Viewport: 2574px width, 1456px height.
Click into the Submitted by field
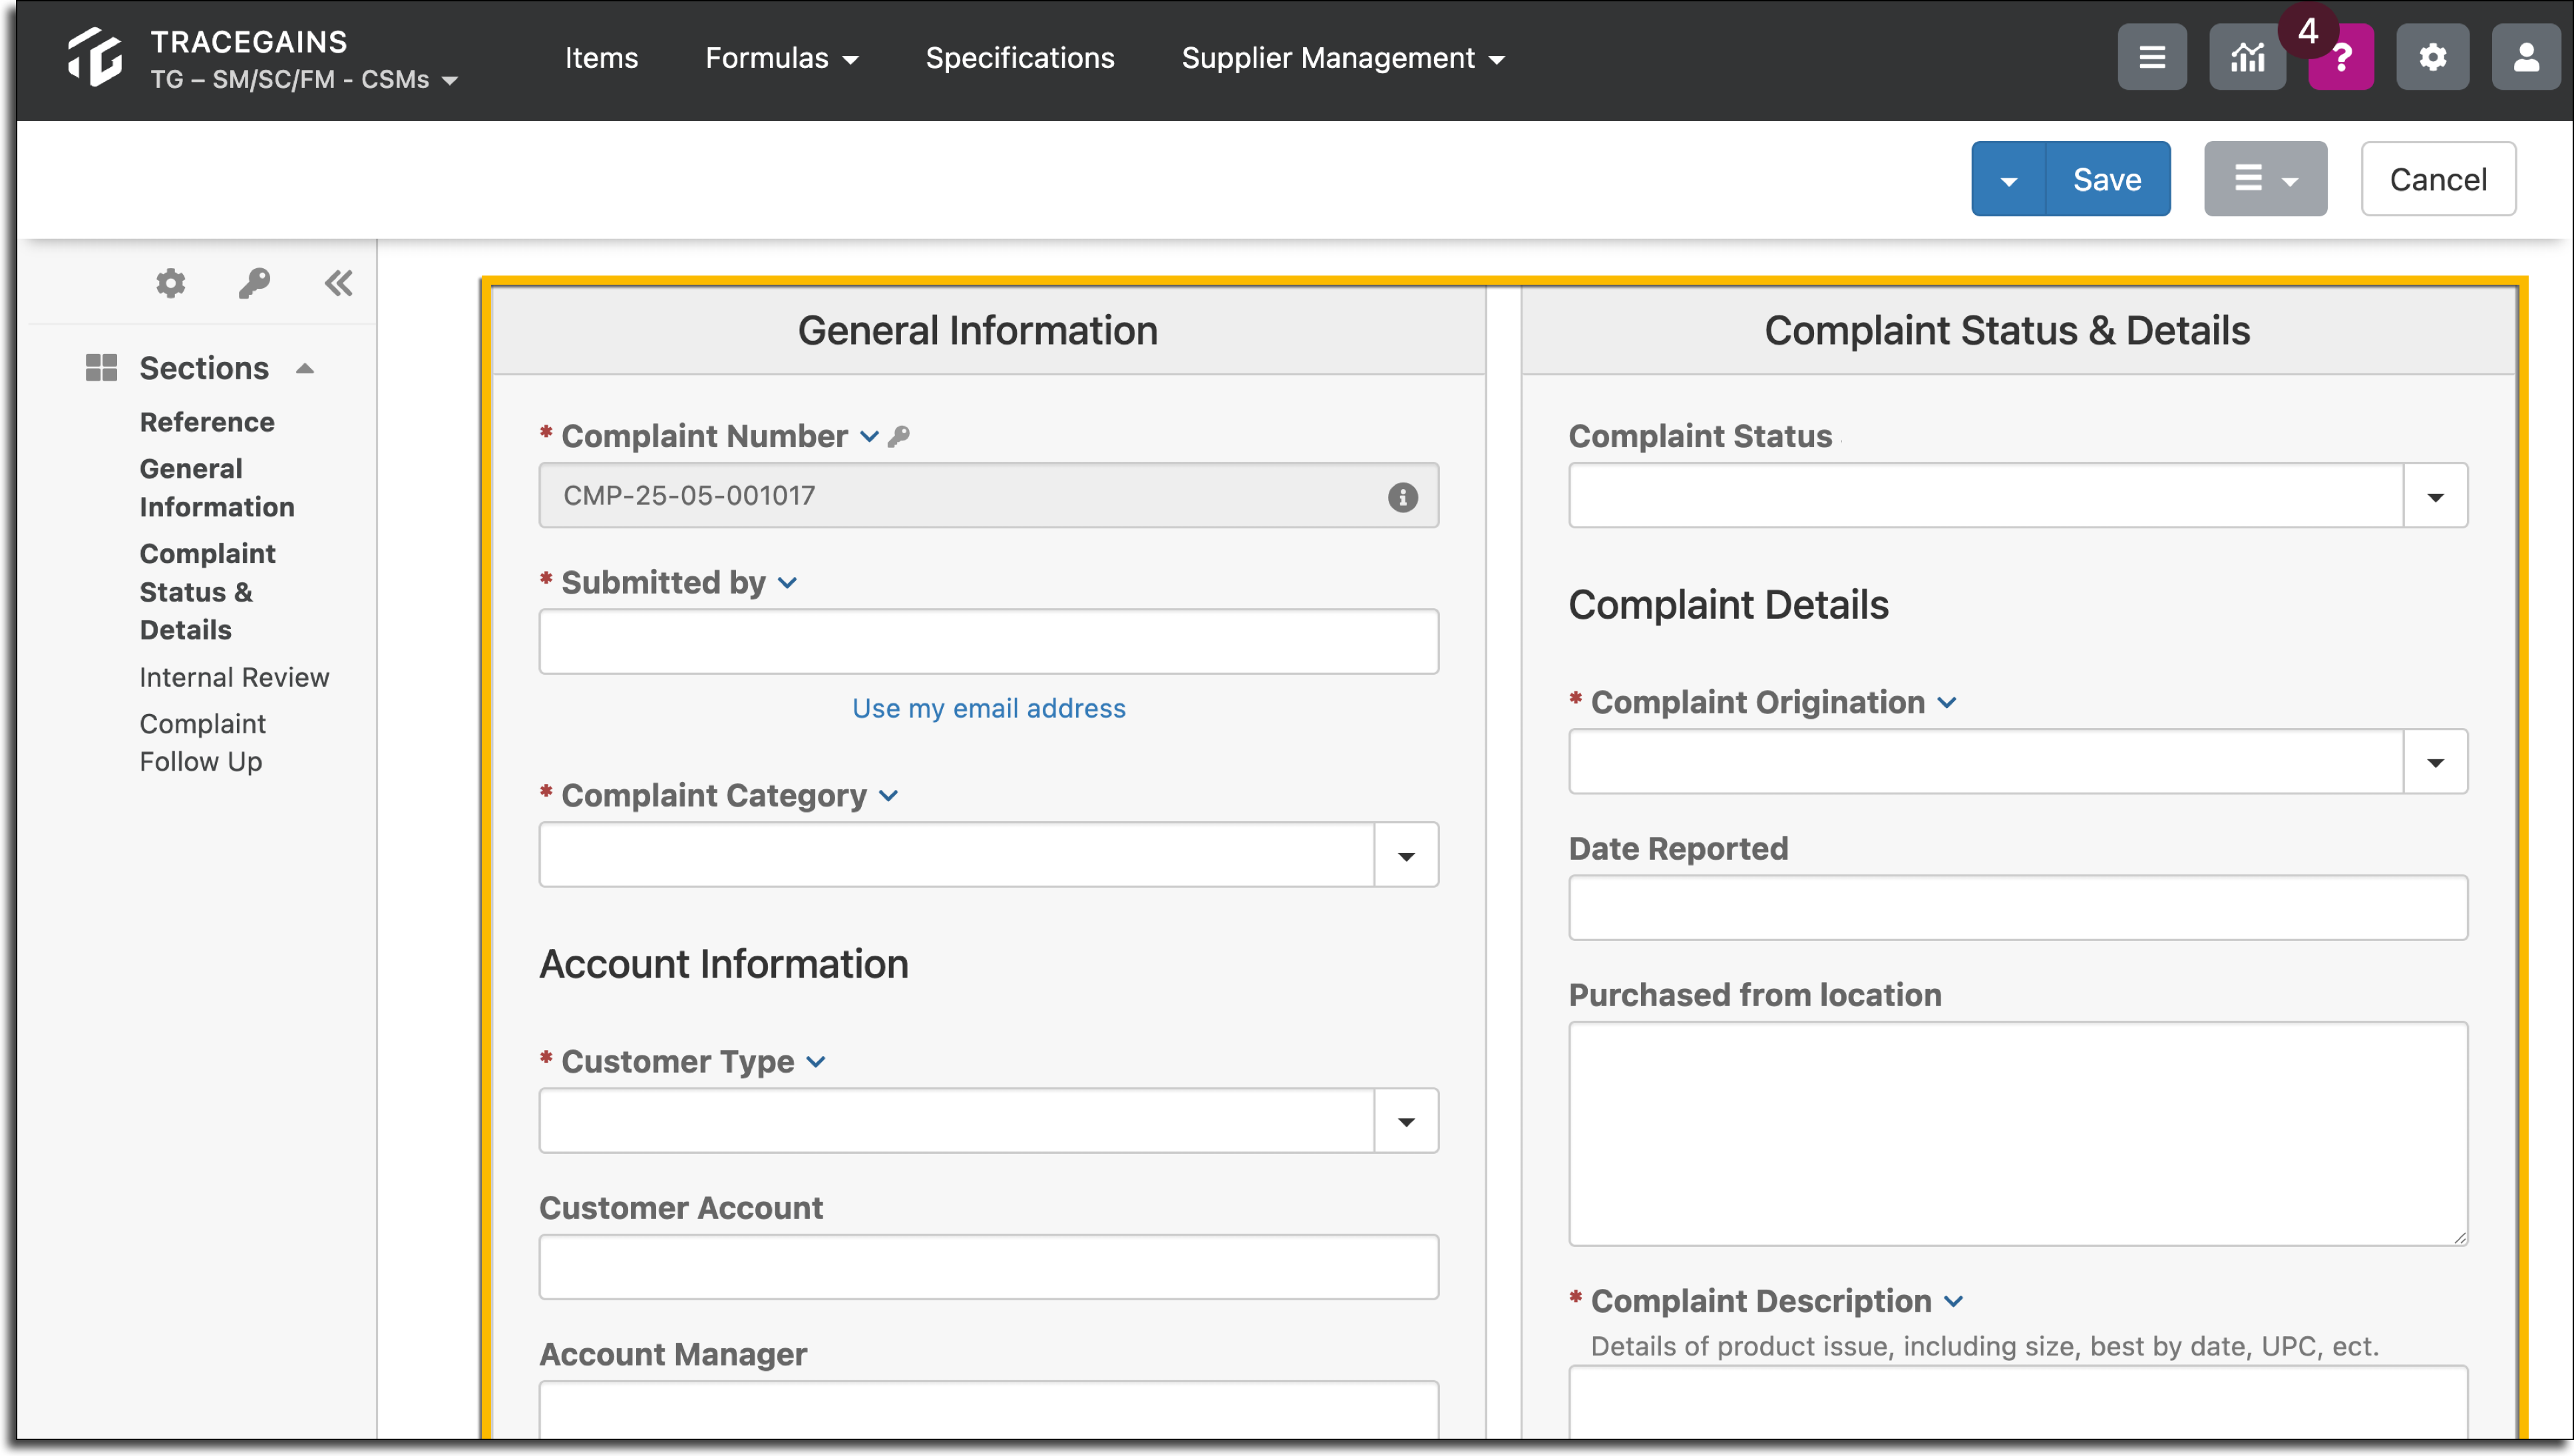click(989, 642)
